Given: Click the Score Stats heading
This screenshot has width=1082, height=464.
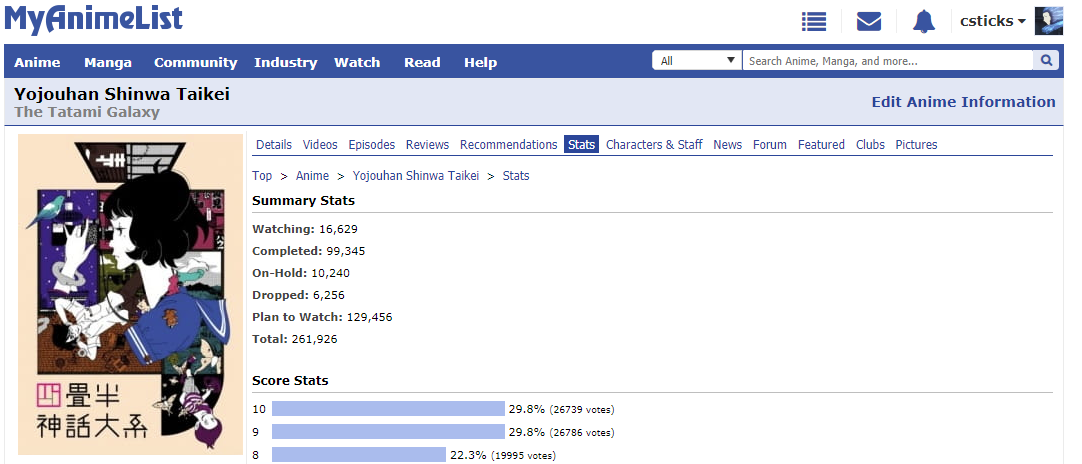Looking at the screenshot, I should pos(290,380).
